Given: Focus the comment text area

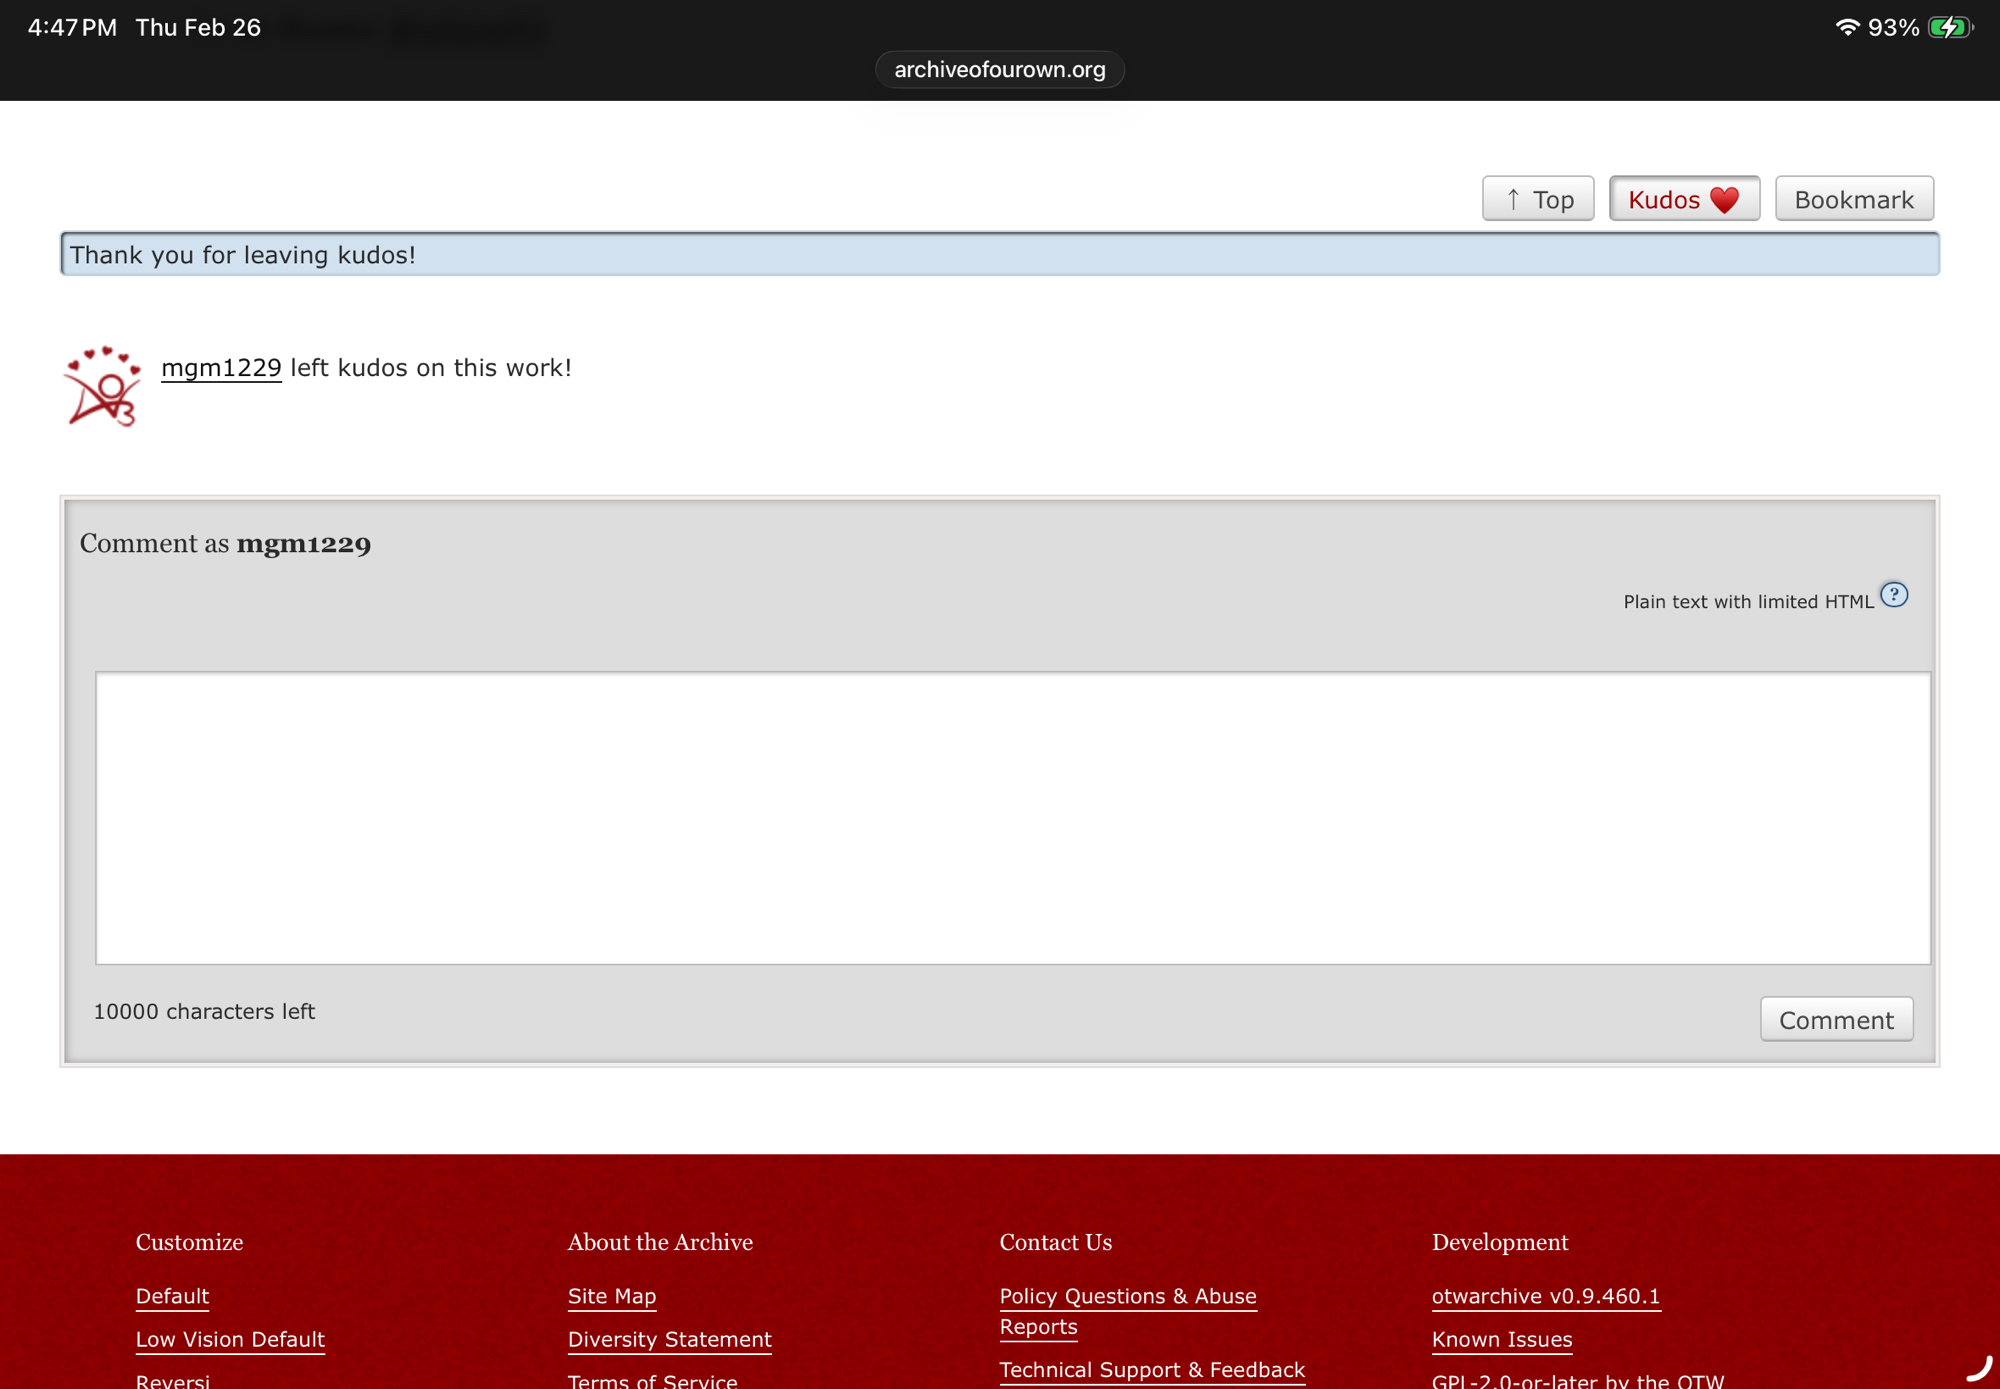Looking at the screenshot, I should pos(1012,817).
